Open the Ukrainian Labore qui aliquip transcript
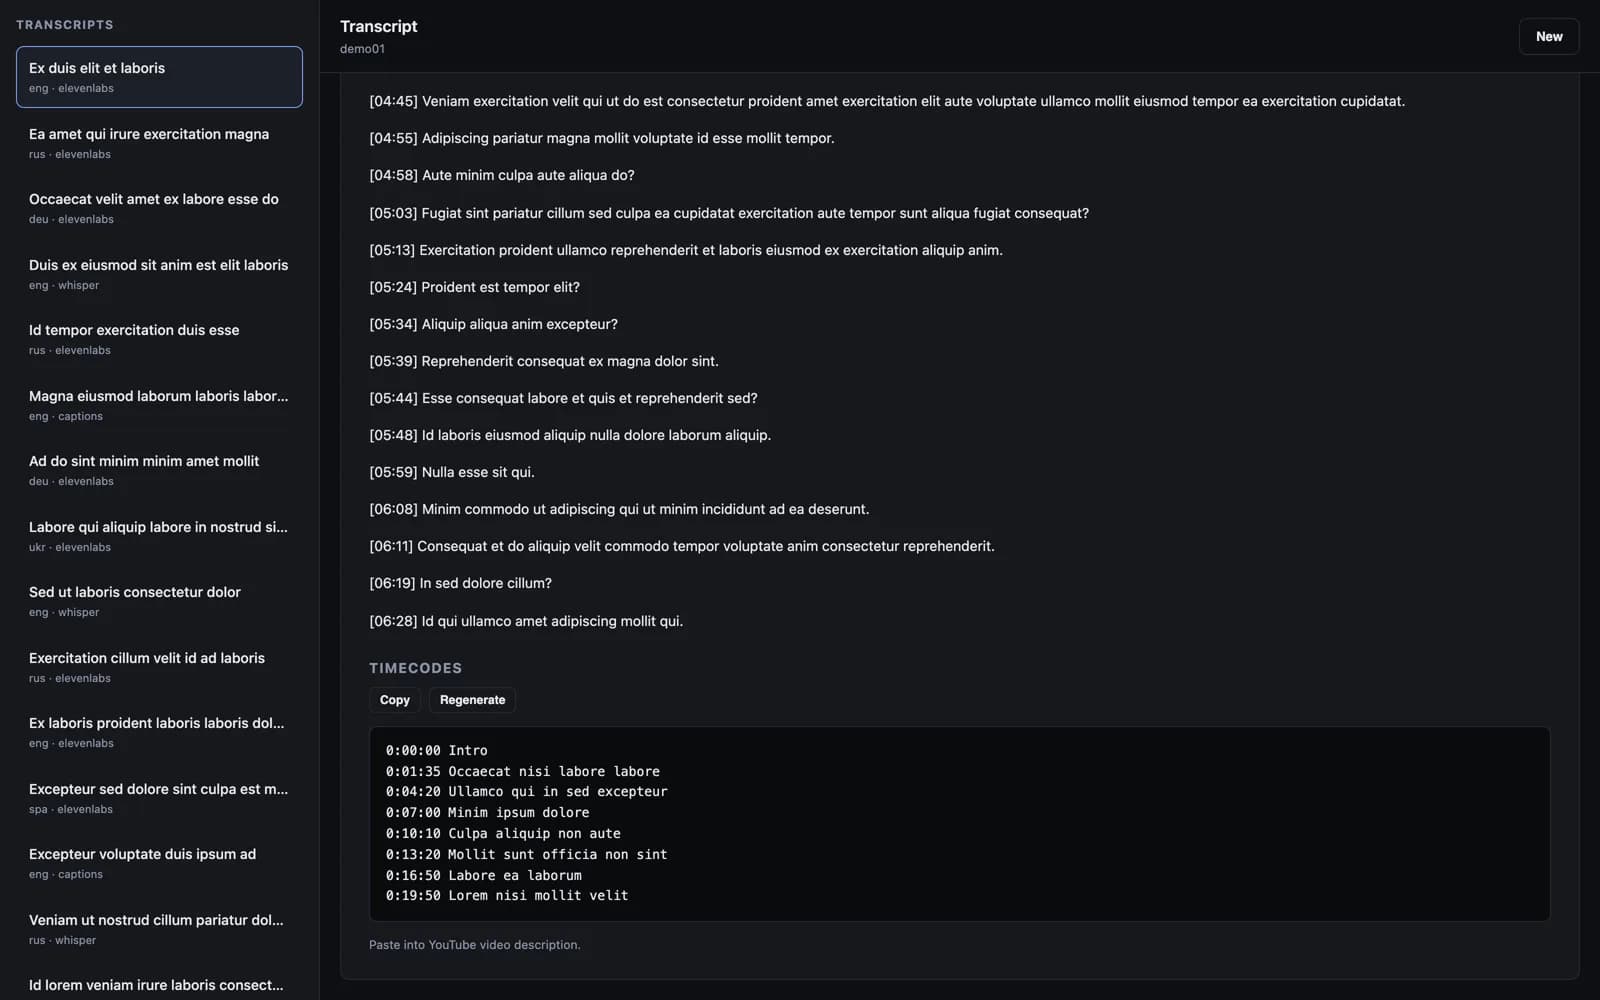 [159, 536]
